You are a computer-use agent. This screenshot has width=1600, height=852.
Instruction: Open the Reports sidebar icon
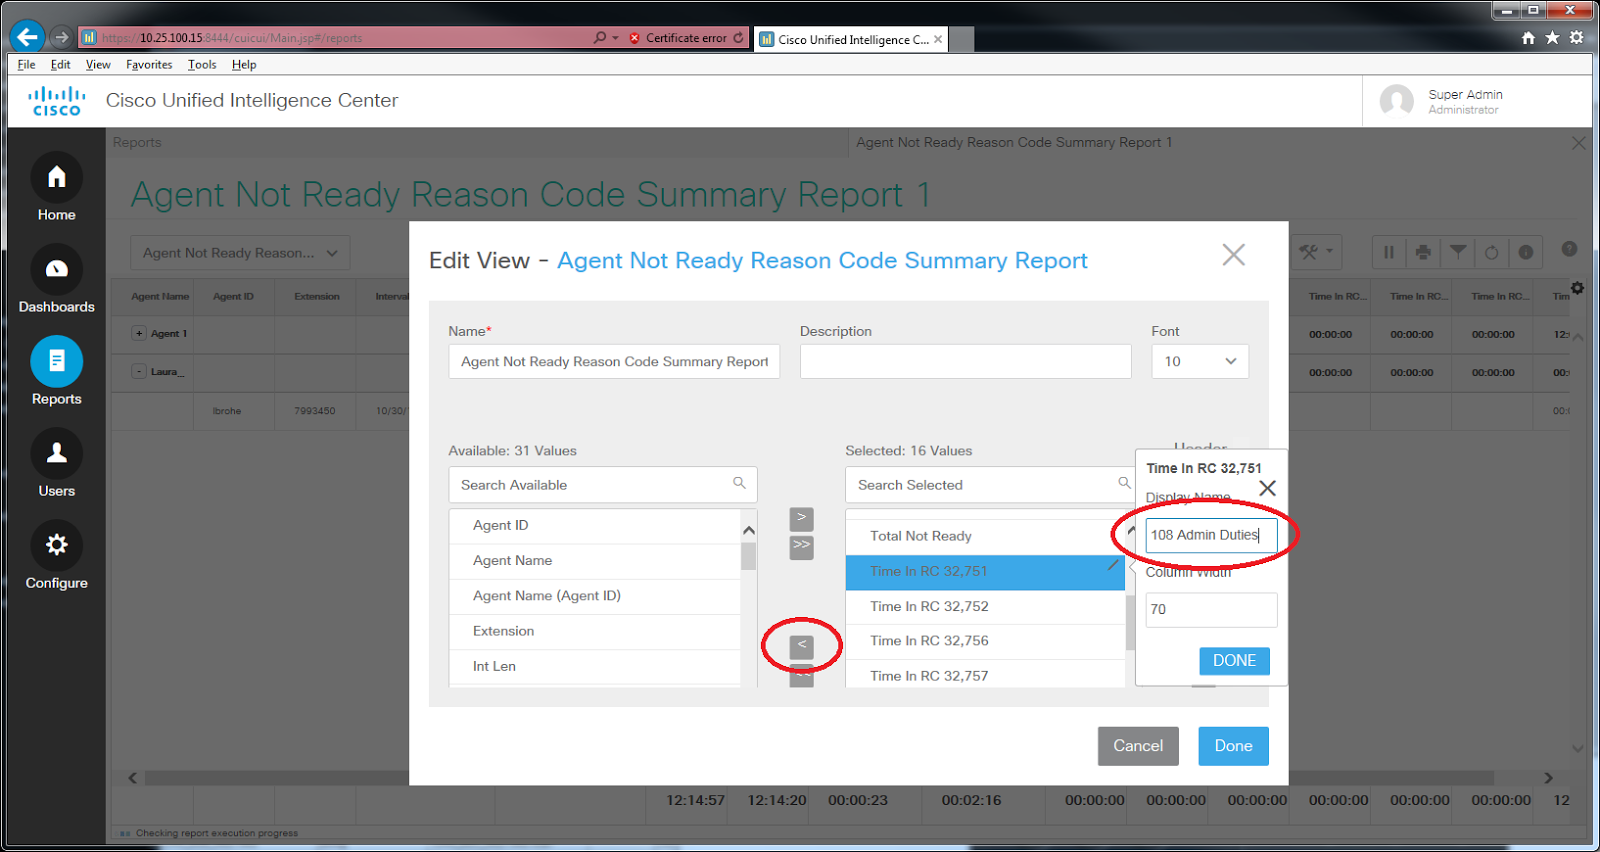[57, 361]
